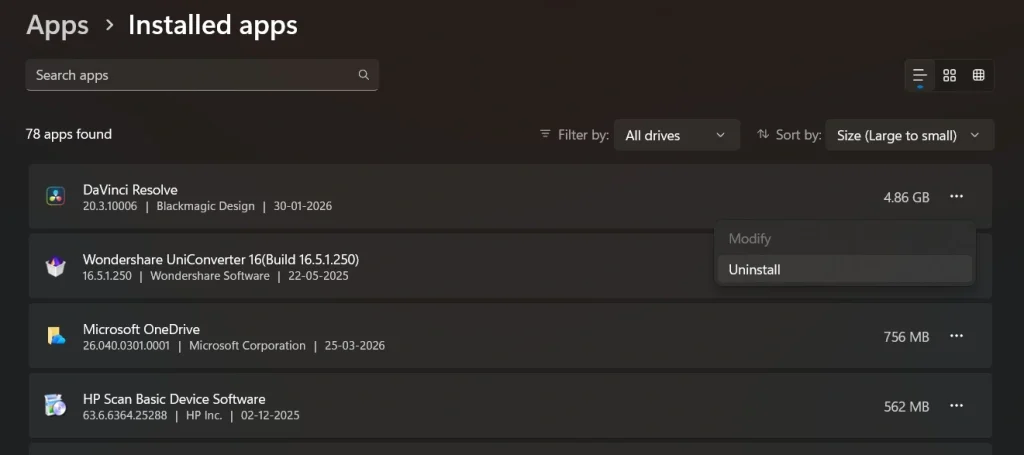The width and height of the screenshot is (1024, 455).
Task: Select the Microsoft OneDrive app name
Action: tap(141, 329)
